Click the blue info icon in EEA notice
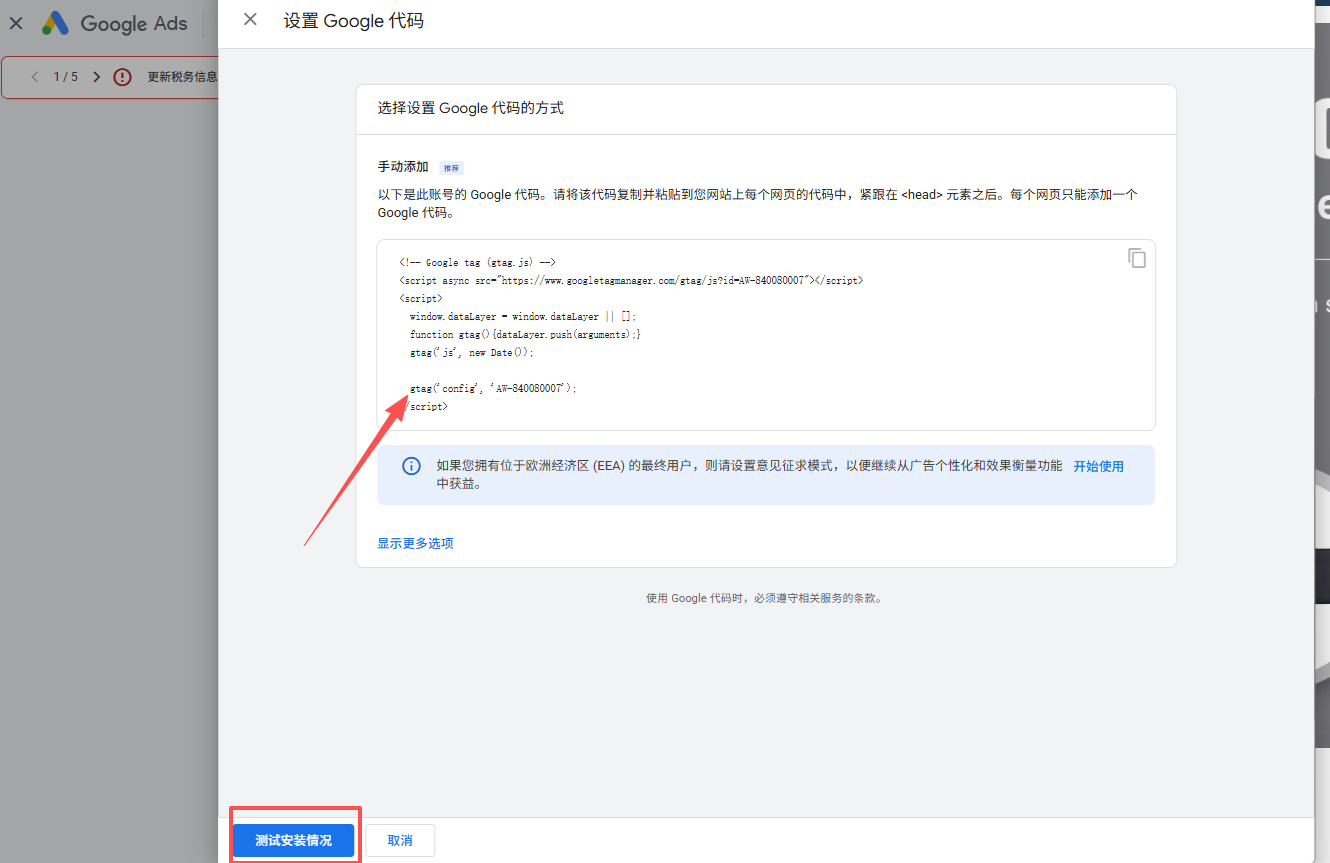 [411, 466]
